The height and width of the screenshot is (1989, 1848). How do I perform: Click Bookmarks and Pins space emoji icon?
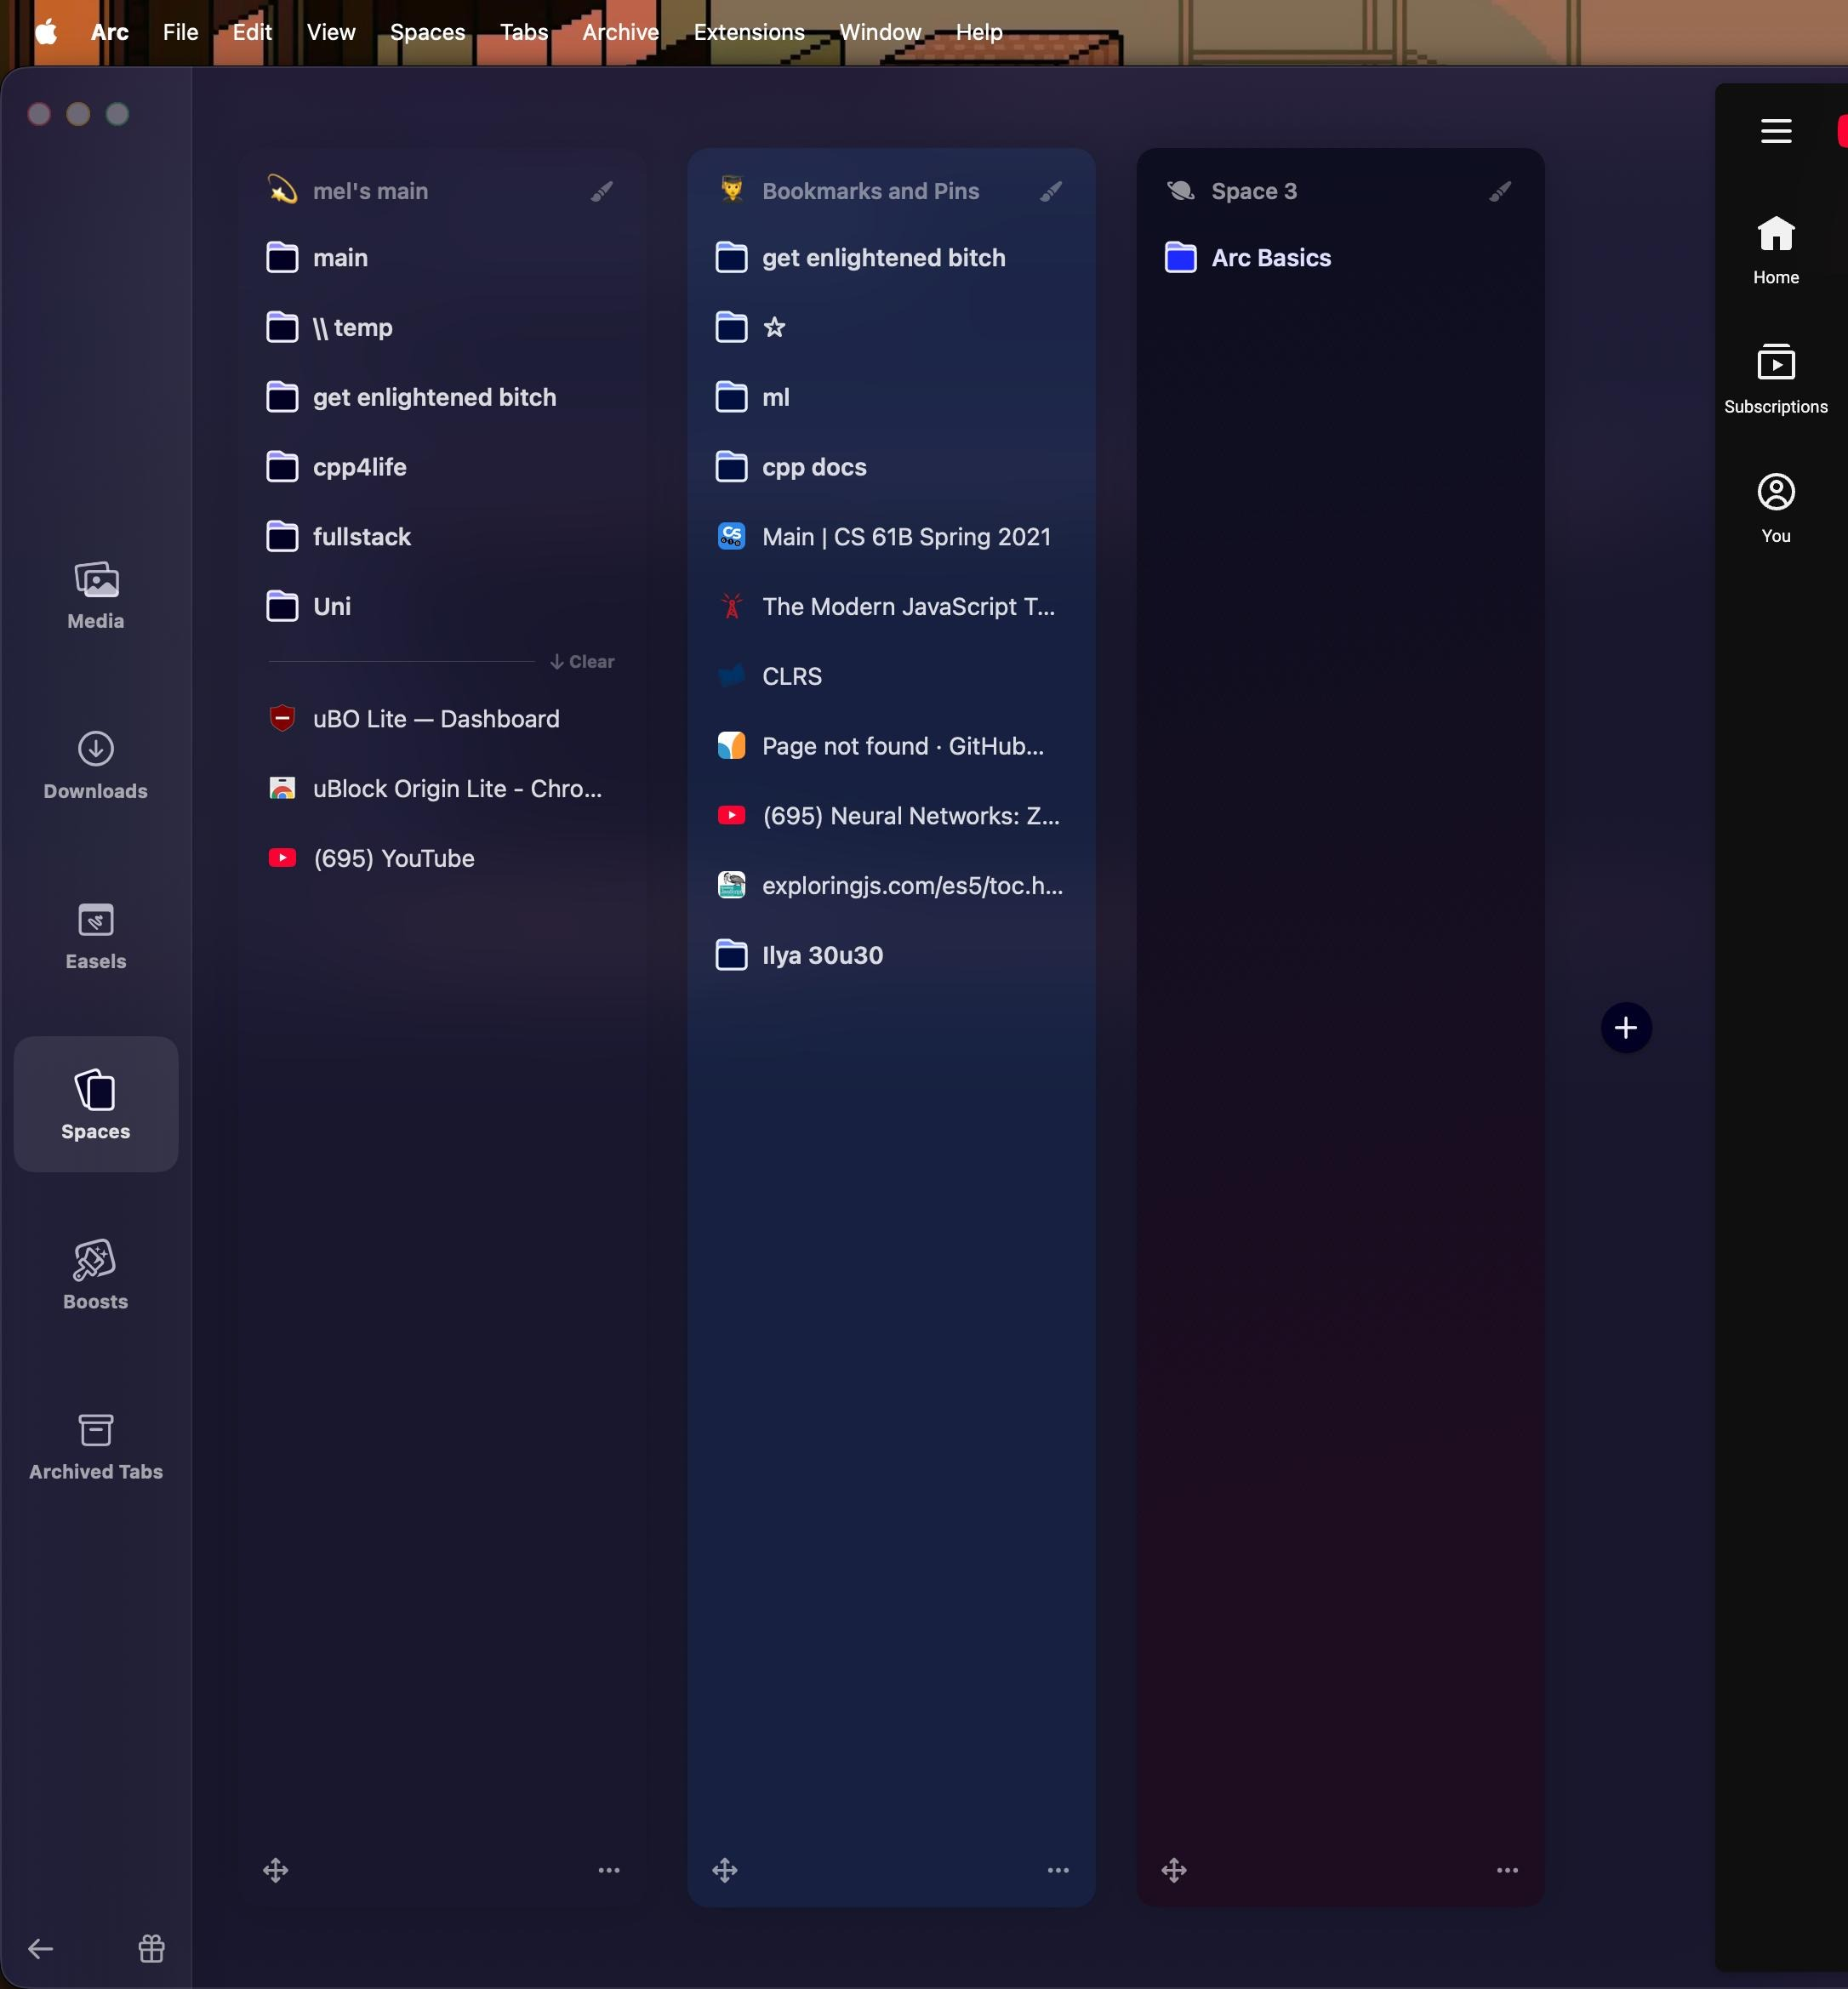pos(731,190)
